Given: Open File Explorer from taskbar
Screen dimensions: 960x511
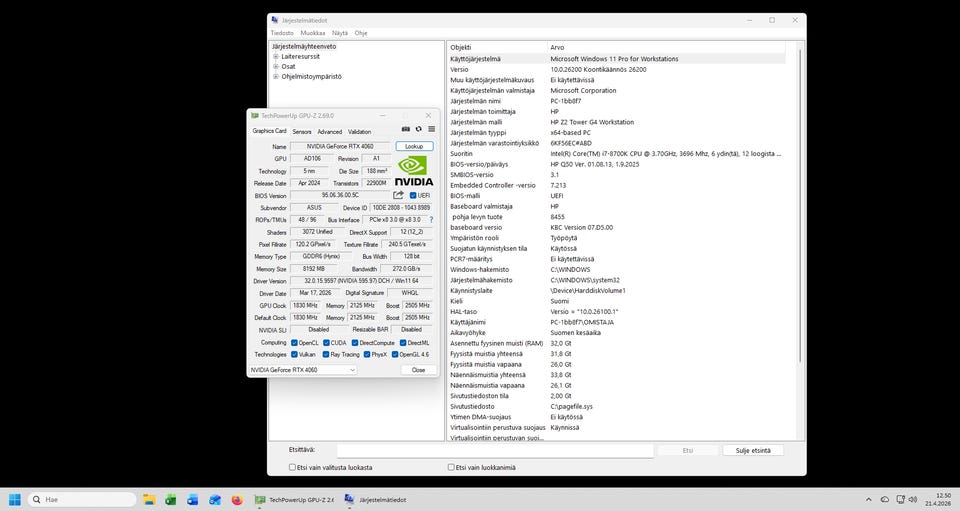Looking at the screenshot, I should click(x=149, y=499).
